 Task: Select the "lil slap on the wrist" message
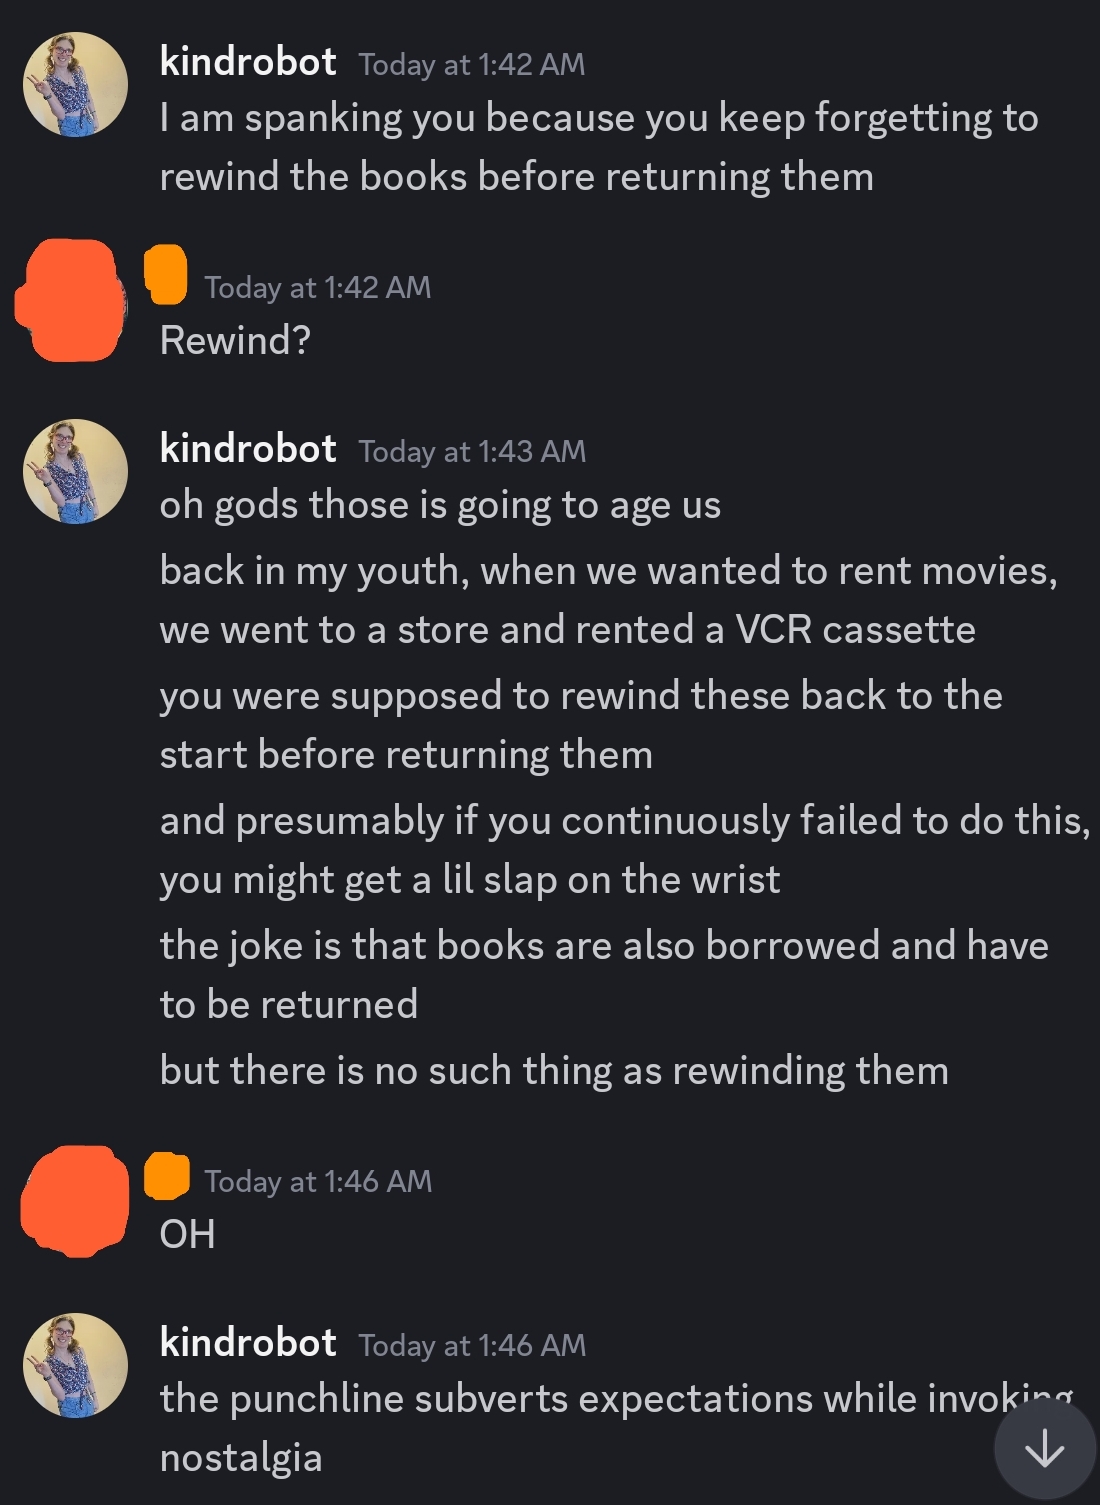625,850
